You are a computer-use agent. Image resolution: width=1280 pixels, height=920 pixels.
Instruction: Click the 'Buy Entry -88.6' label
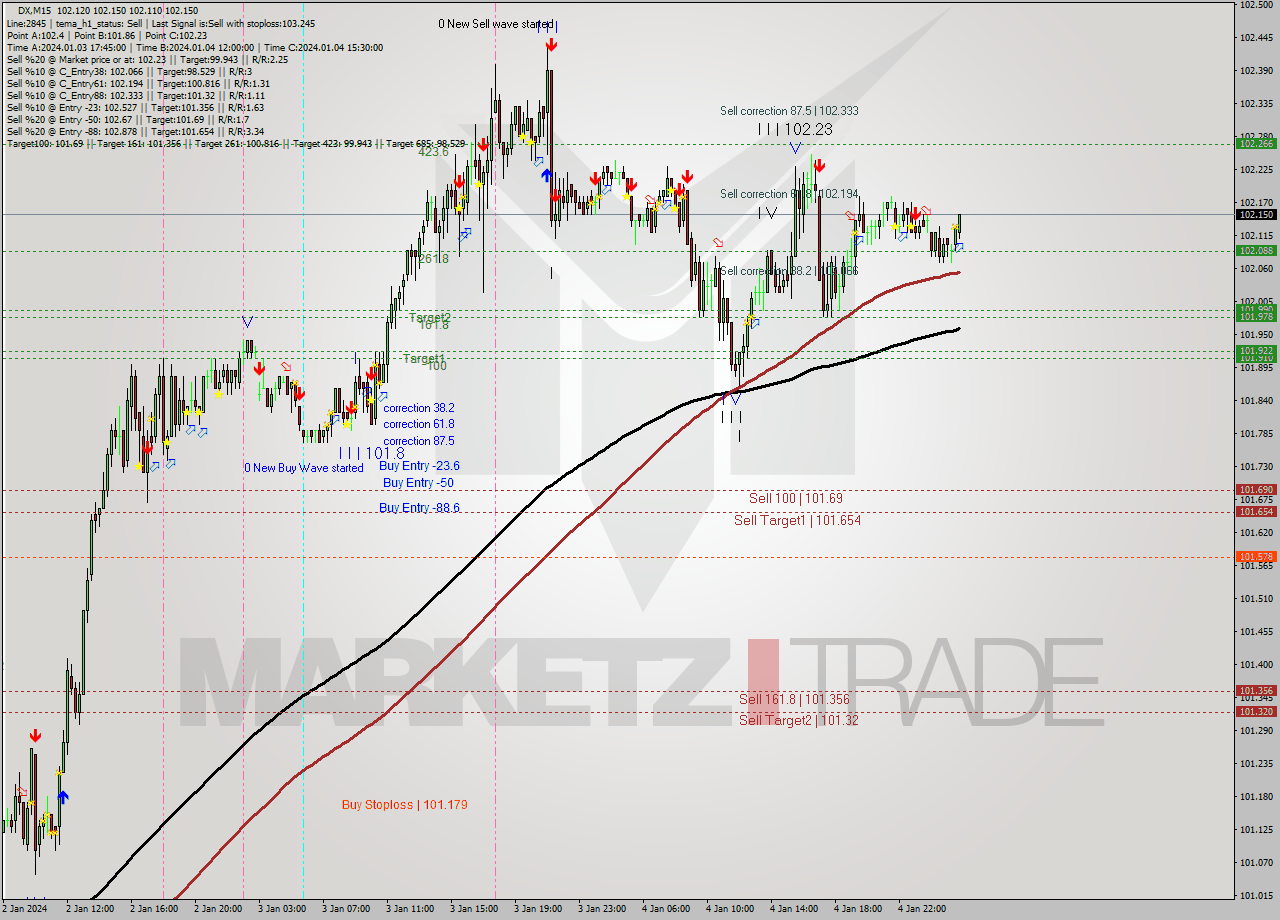click(419, 508)
